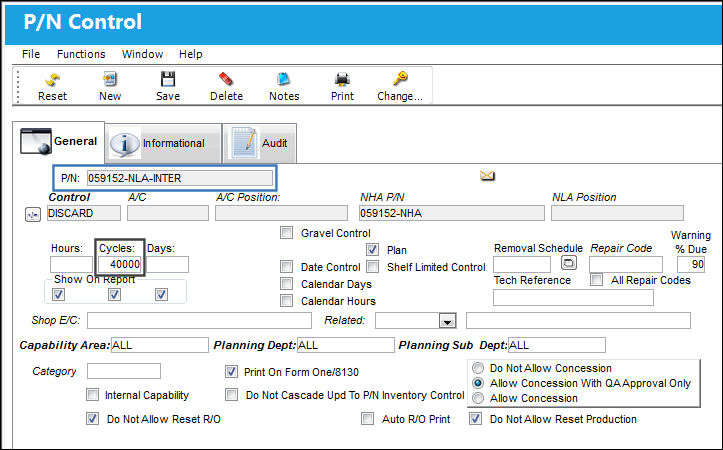
Task: Click the Planning Dept field
Action: point(345,345)
